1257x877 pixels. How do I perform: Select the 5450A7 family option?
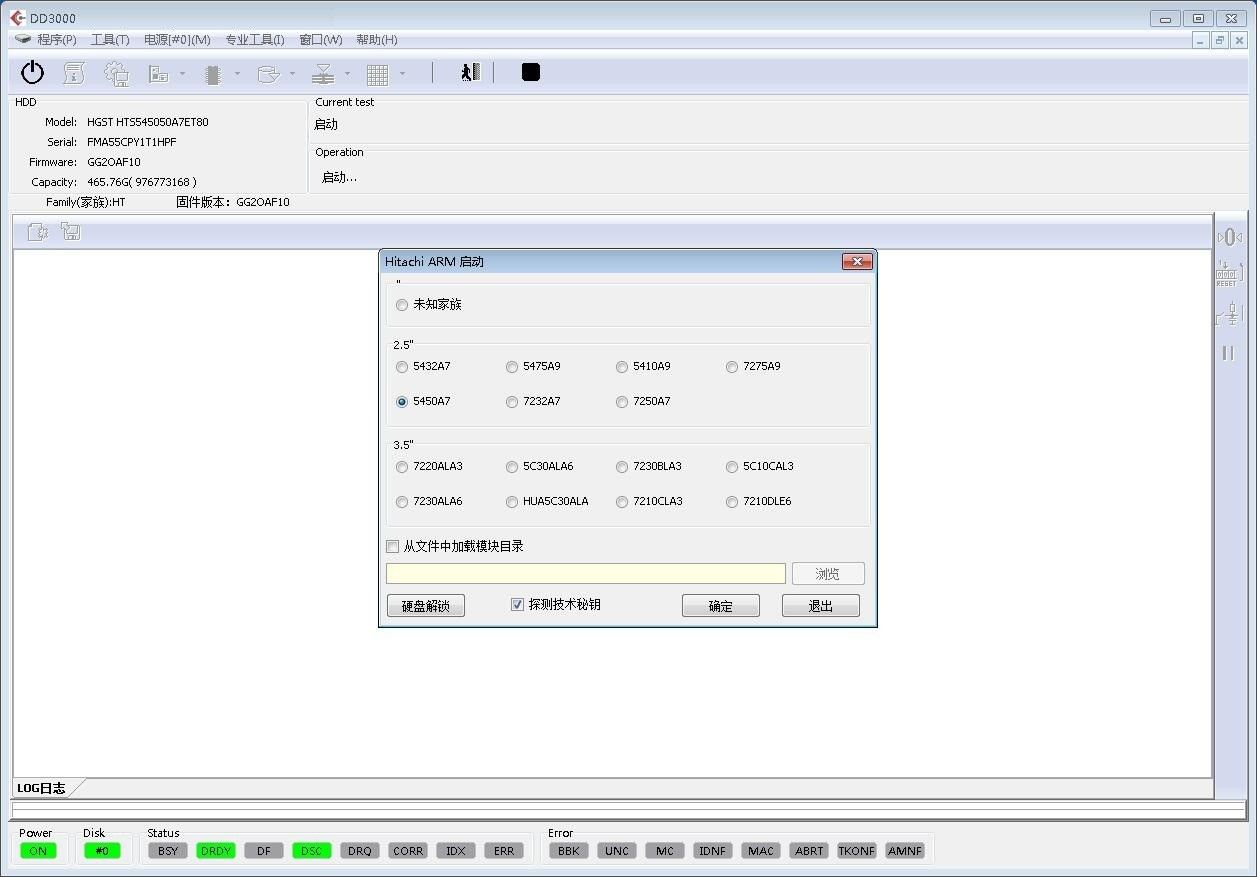402,402
